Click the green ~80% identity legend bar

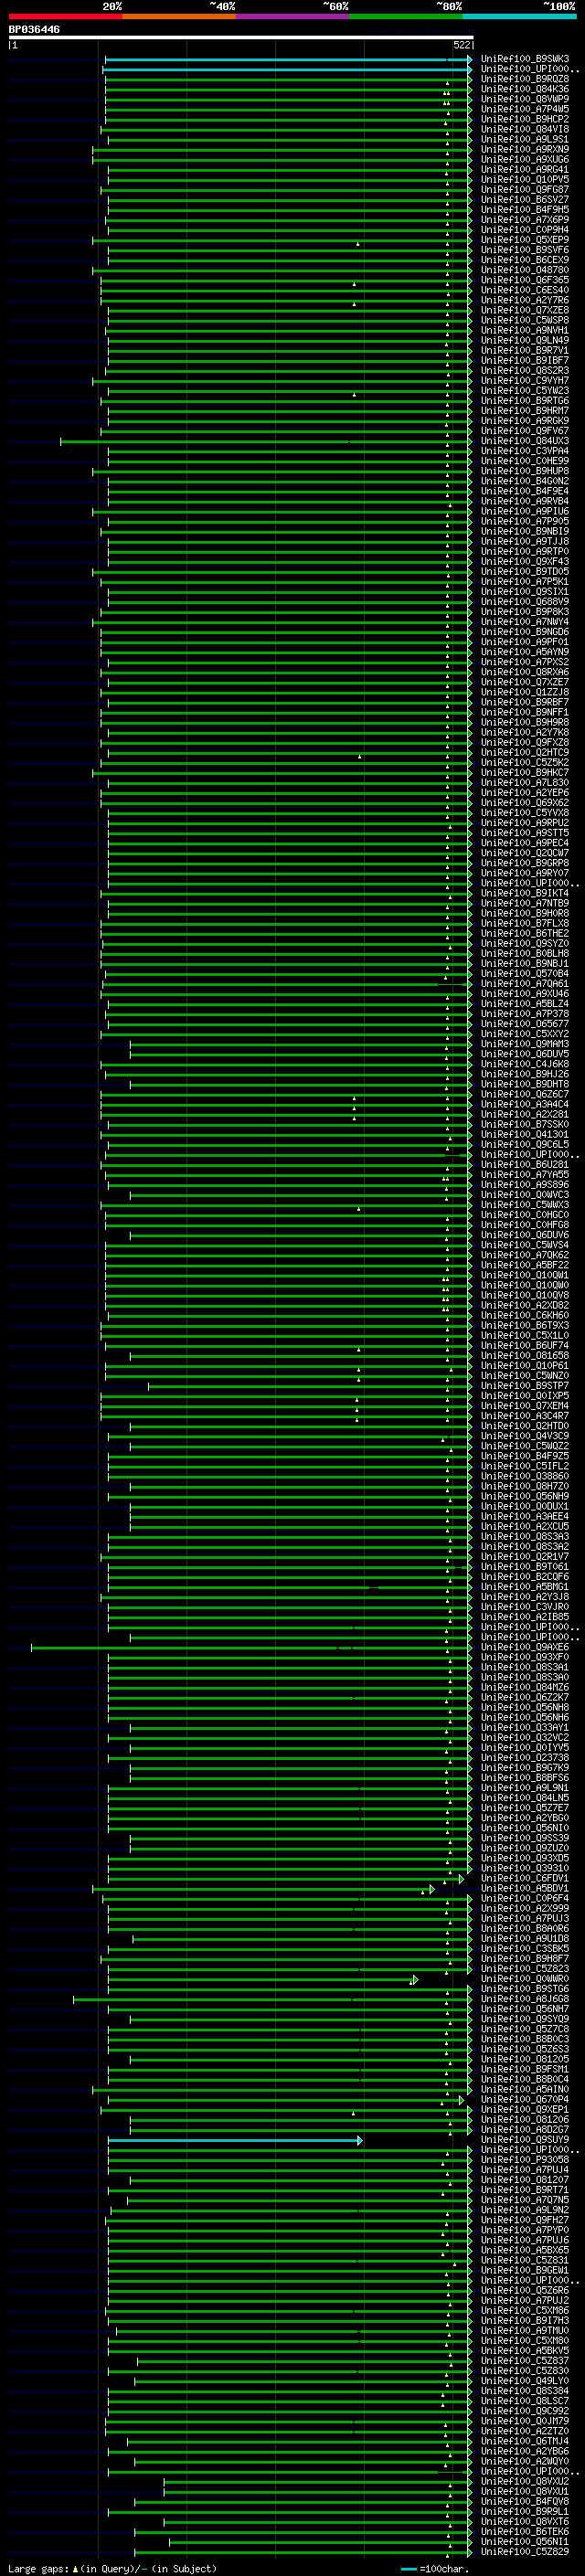point(406,16)
